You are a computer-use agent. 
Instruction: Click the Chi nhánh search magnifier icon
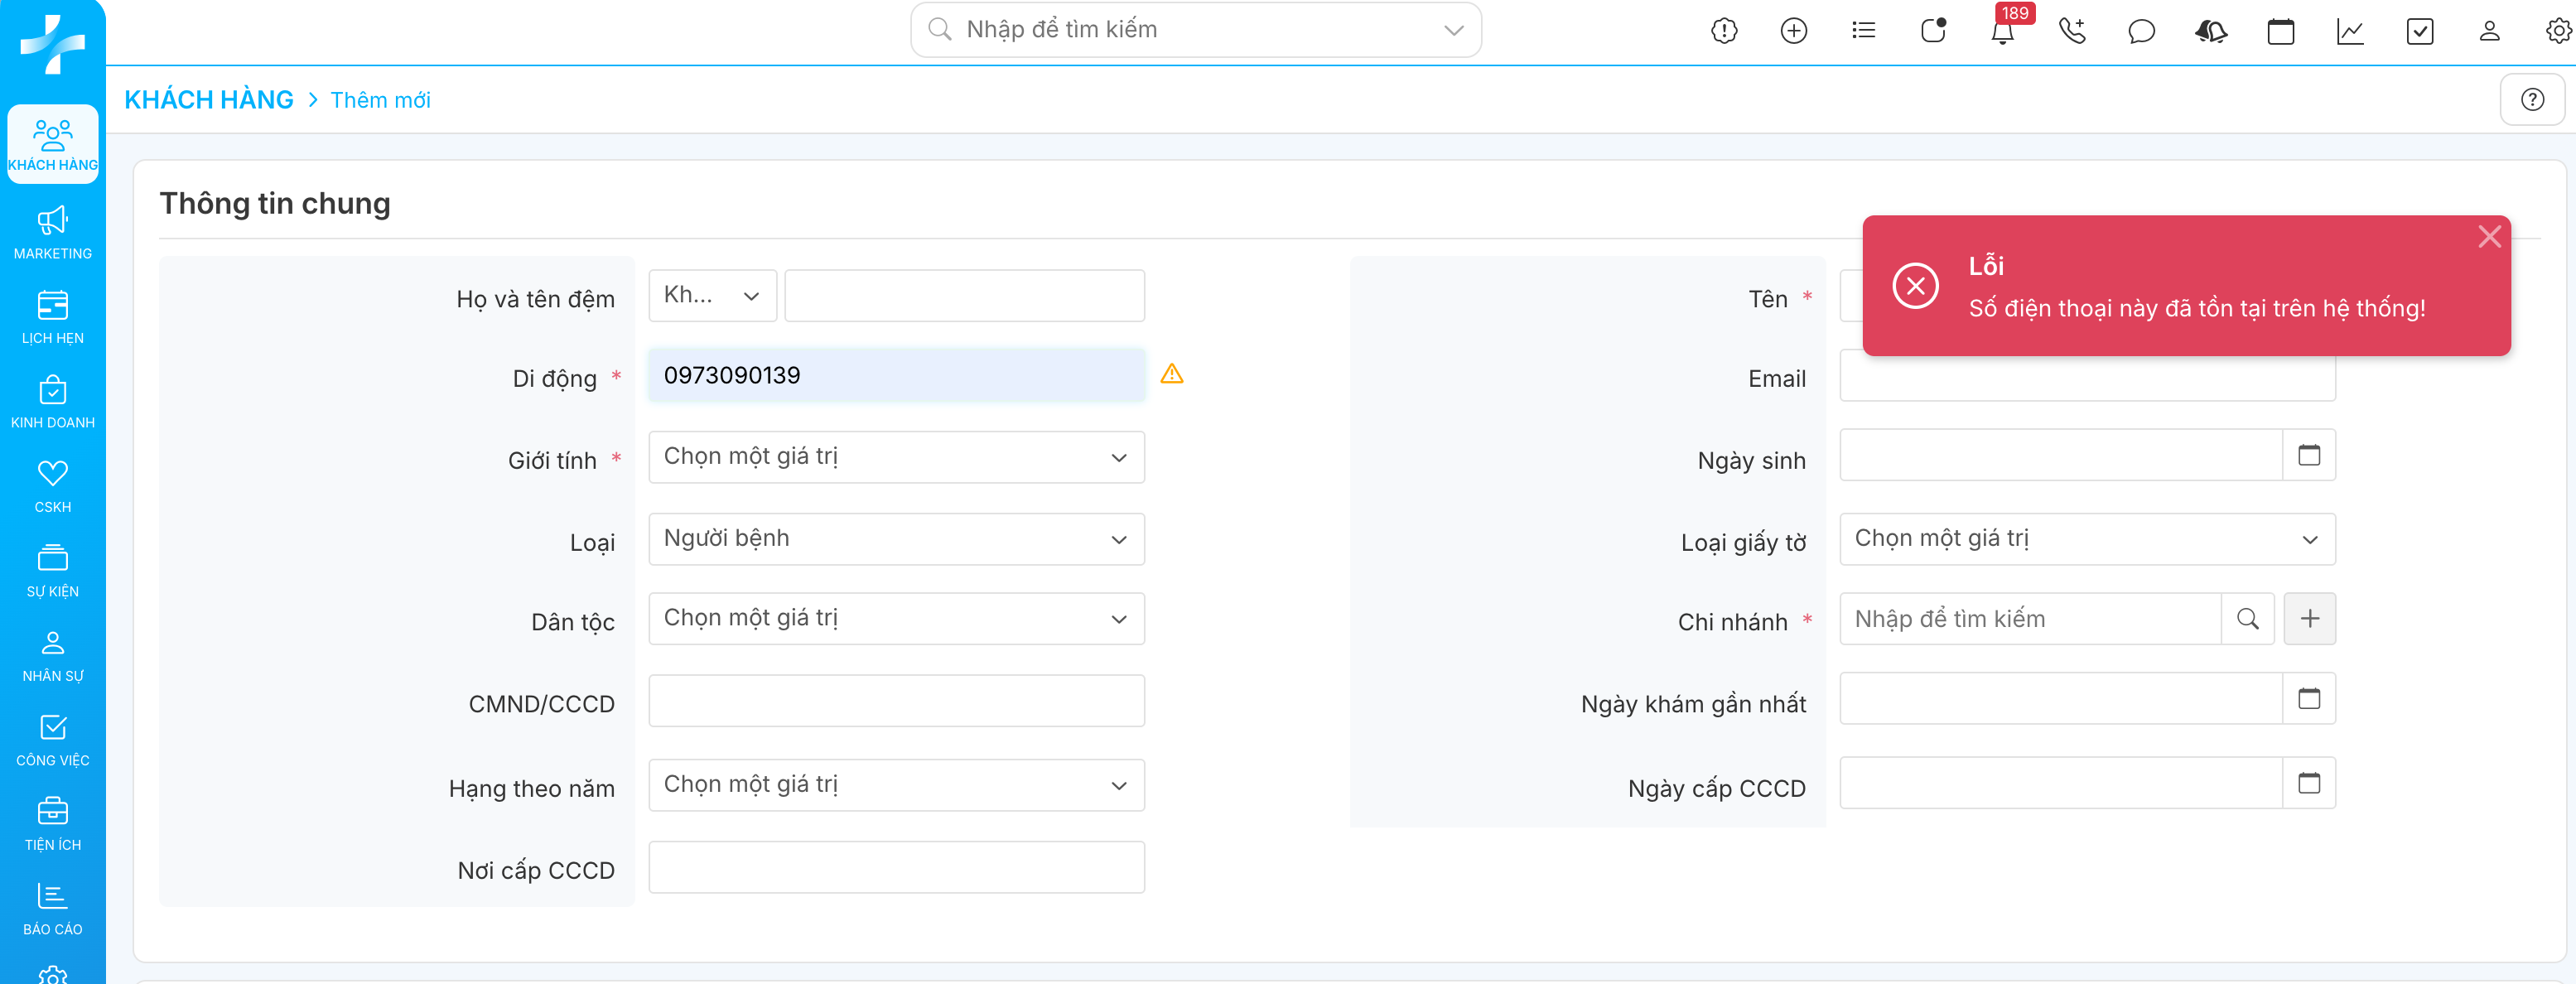point(2247,619)
